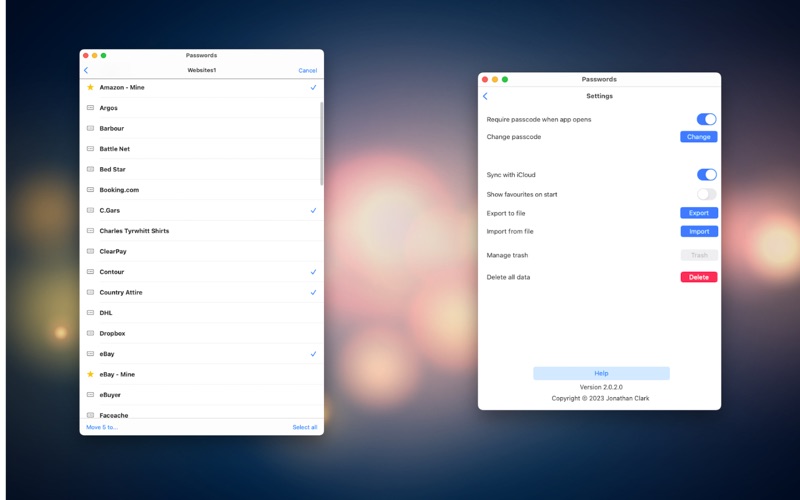Click the card icon beside Contour
This screenshot has width=800, height=500.
[x=90, y=271]
